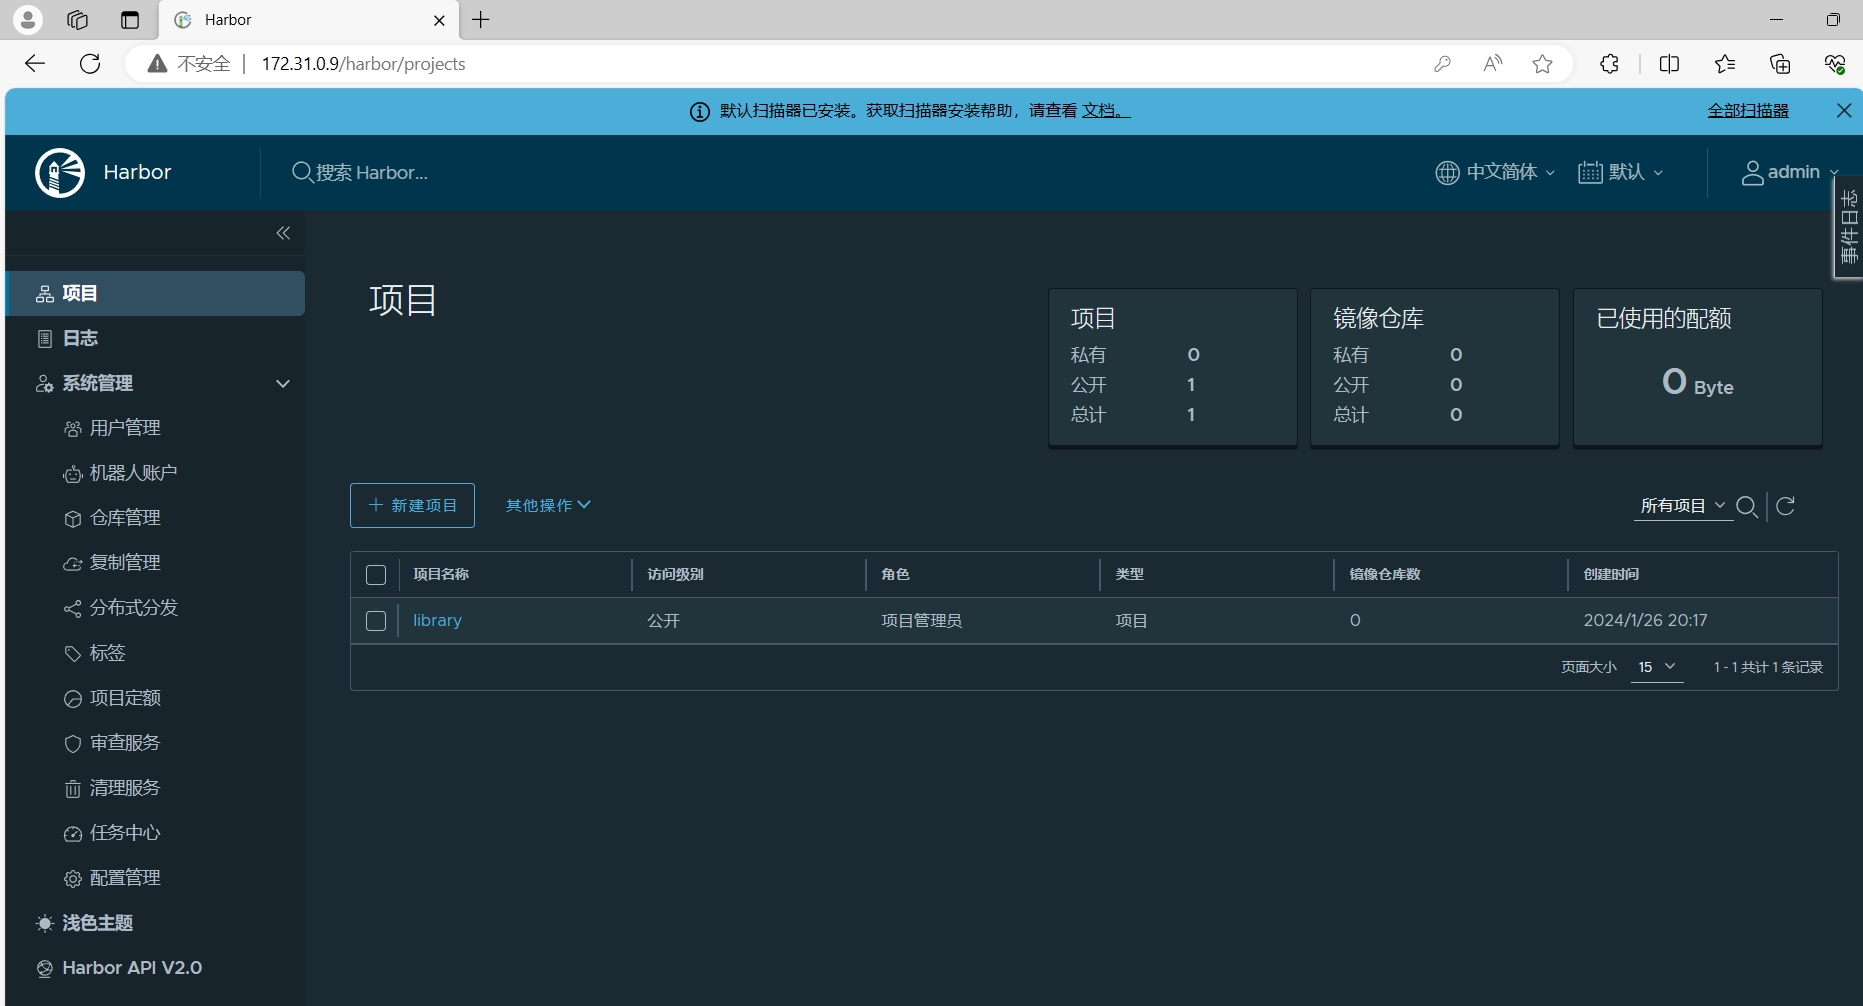Open browser collections icon
The image size is (1863, 1006).
pos(1780,64)
